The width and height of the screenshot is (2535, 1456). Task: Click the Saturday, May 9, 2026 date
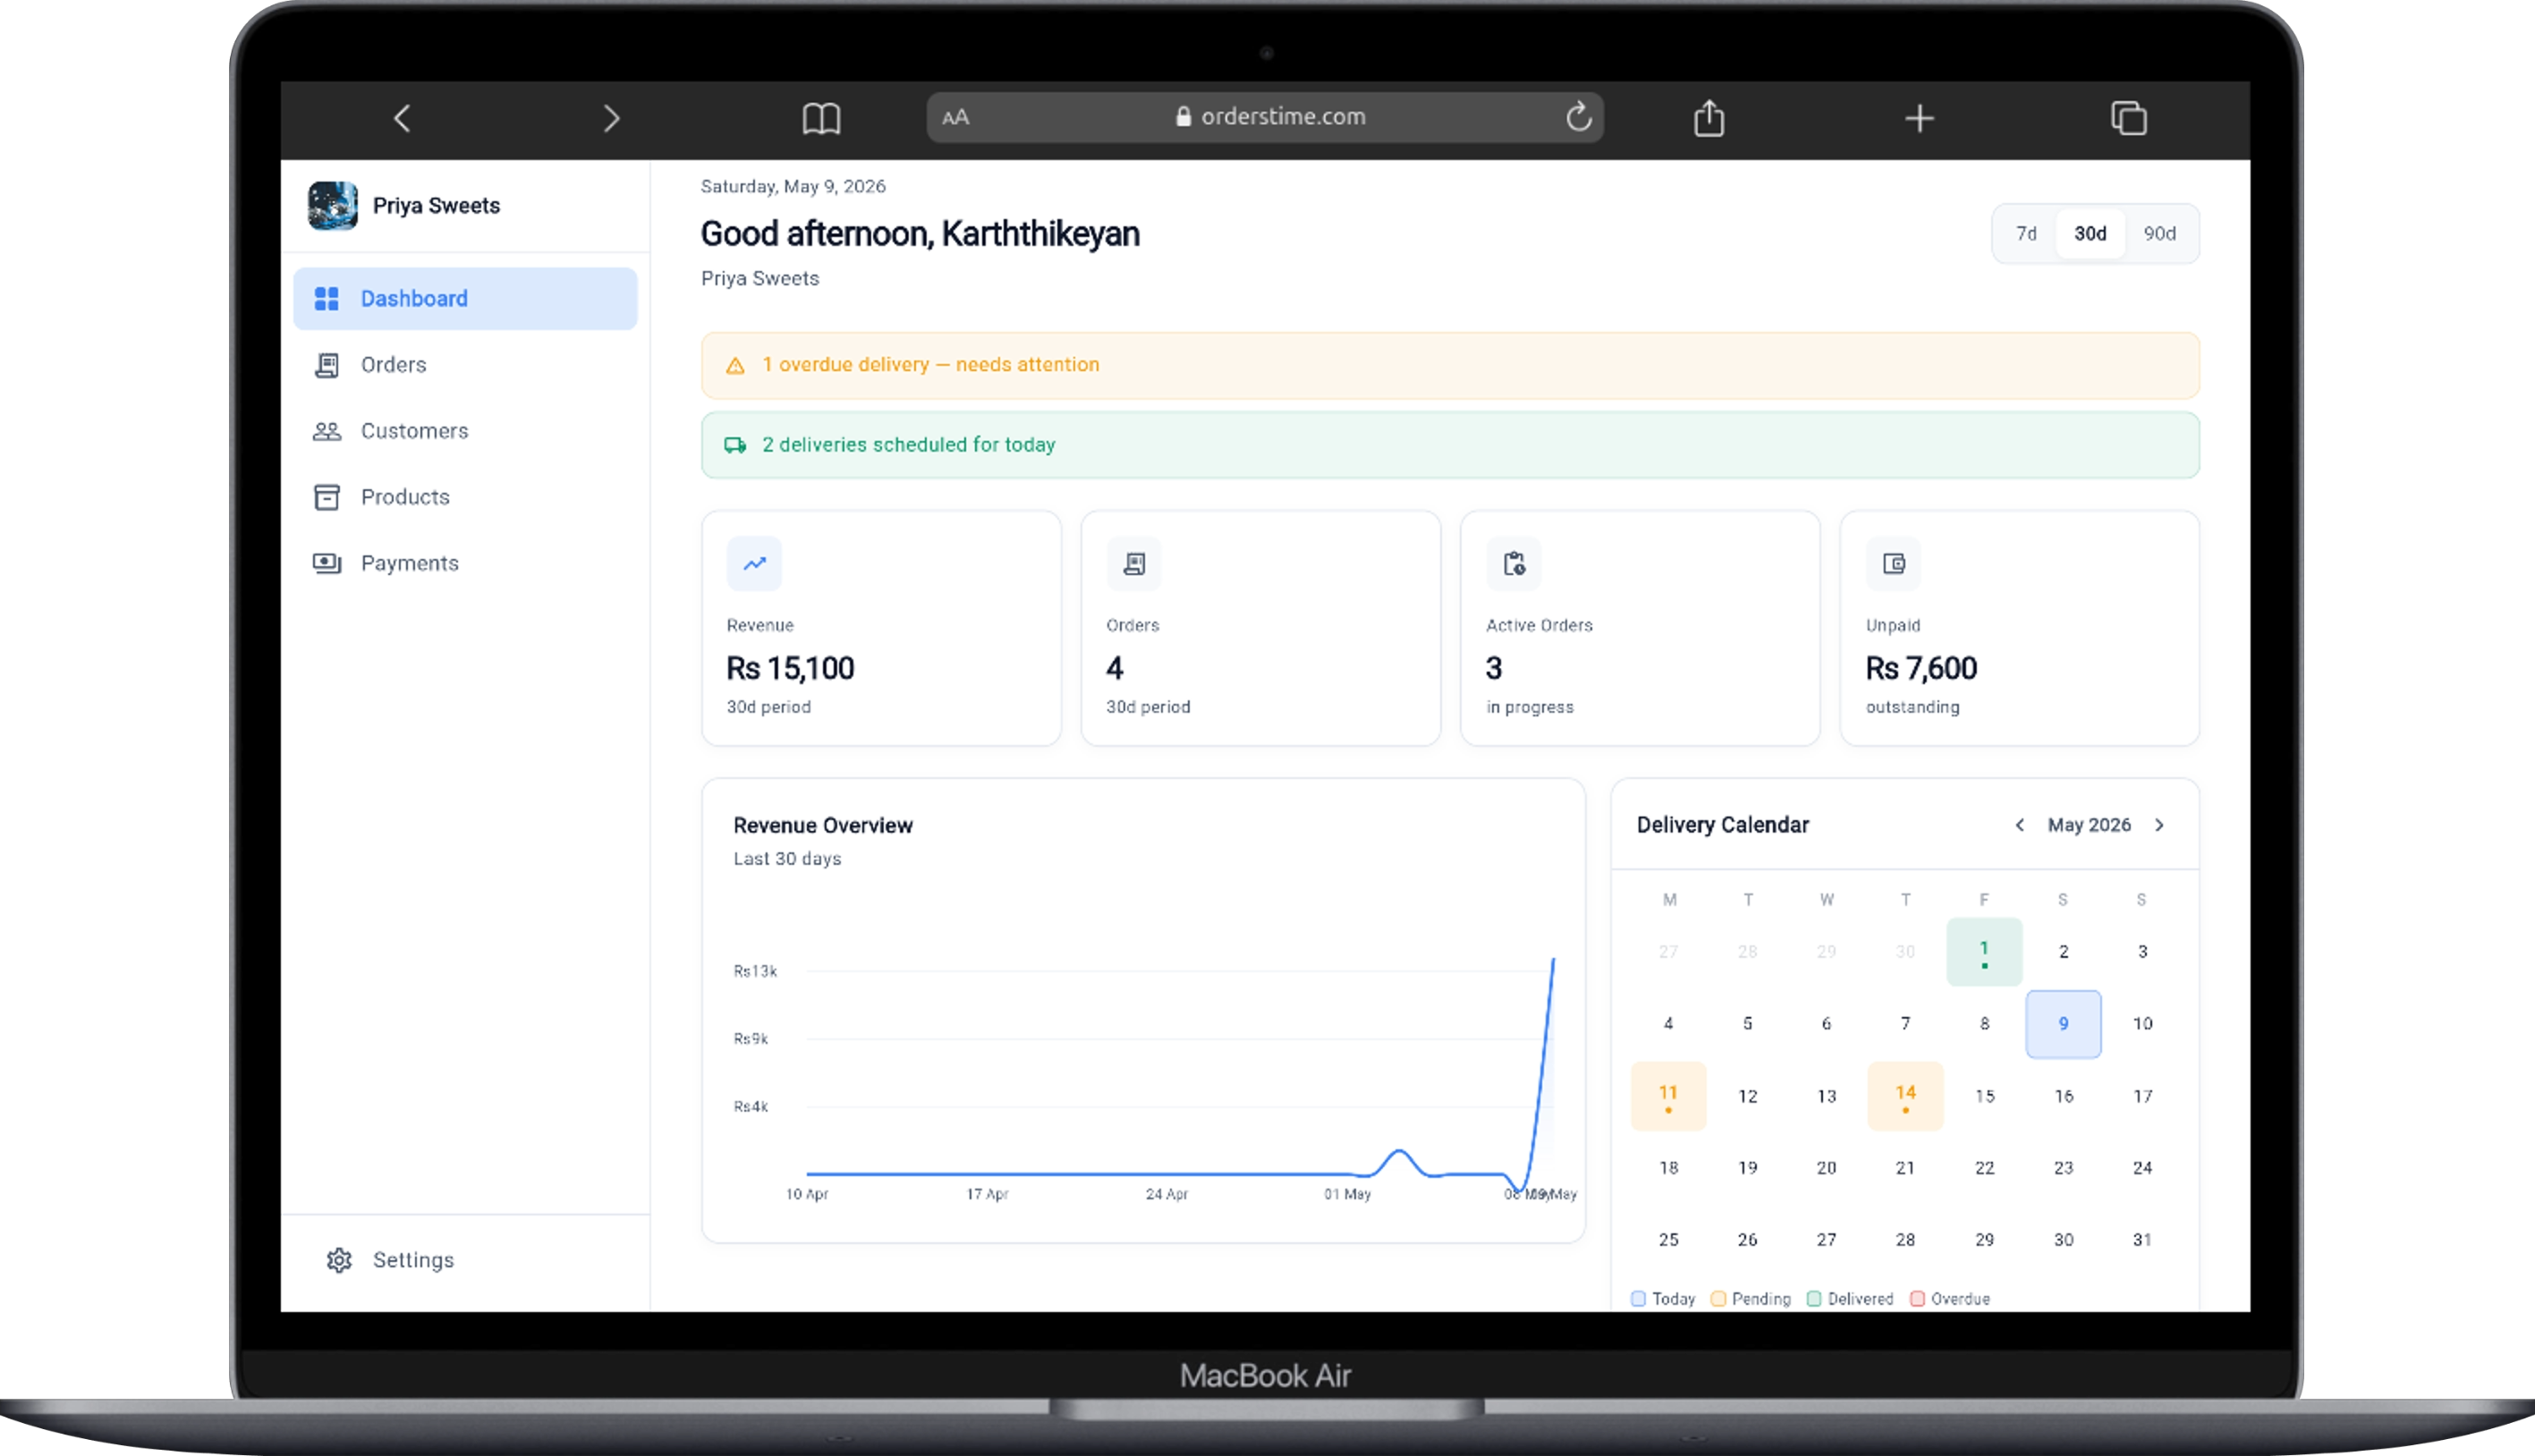(793, 187)
